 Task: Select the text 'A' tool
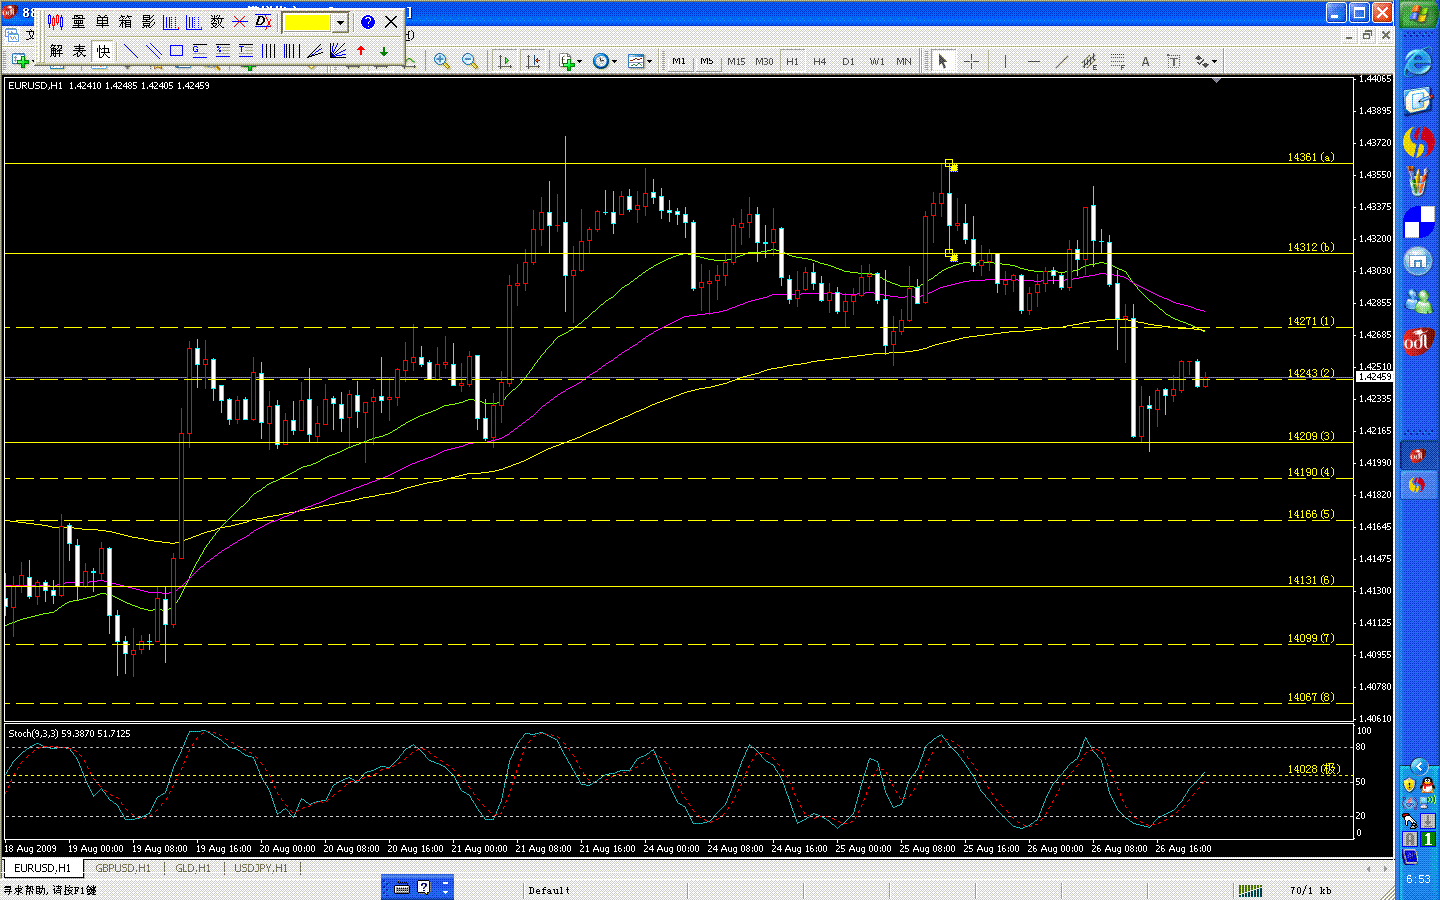(x=1145, y=62)
